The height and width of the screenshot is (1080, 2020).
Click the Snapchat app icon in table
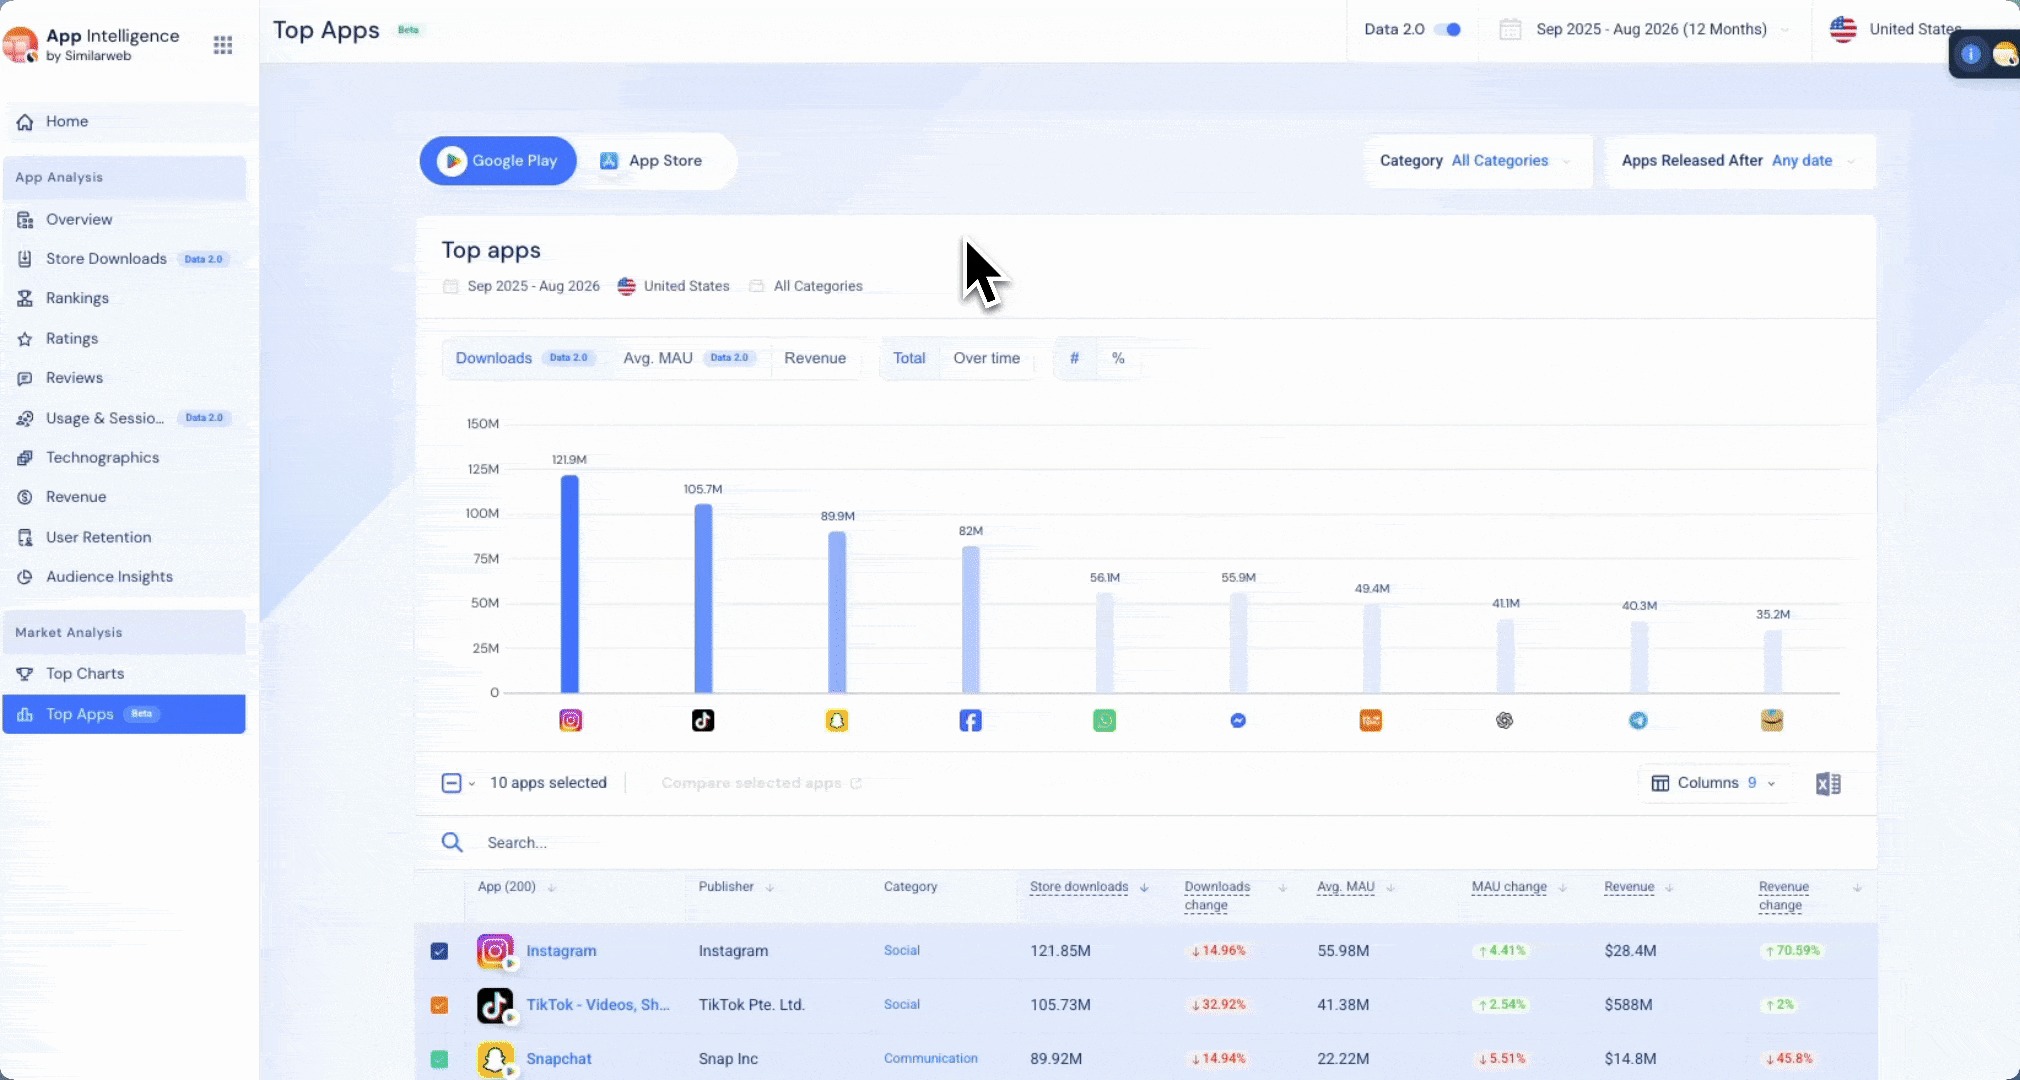pos(495,1059)
